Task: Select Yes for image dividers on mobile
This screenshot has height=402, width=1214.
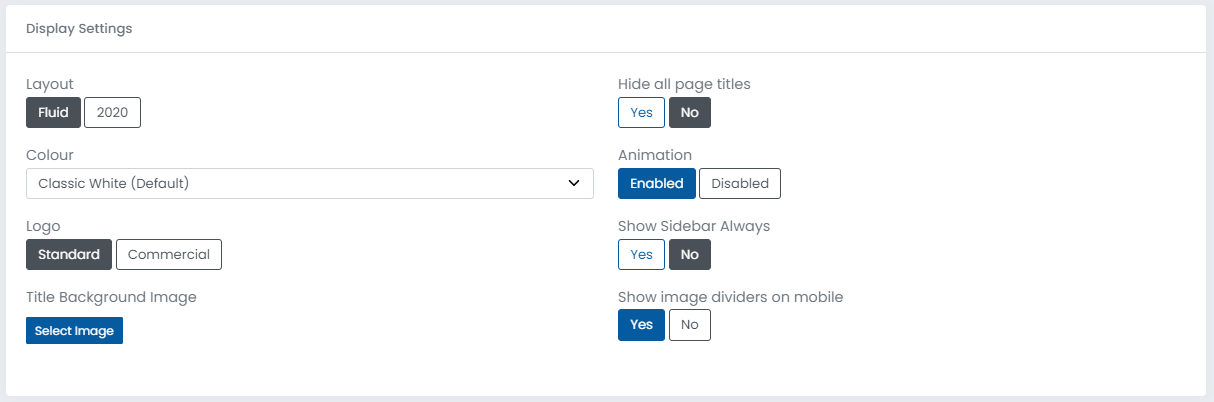Action: coord(641,325)
